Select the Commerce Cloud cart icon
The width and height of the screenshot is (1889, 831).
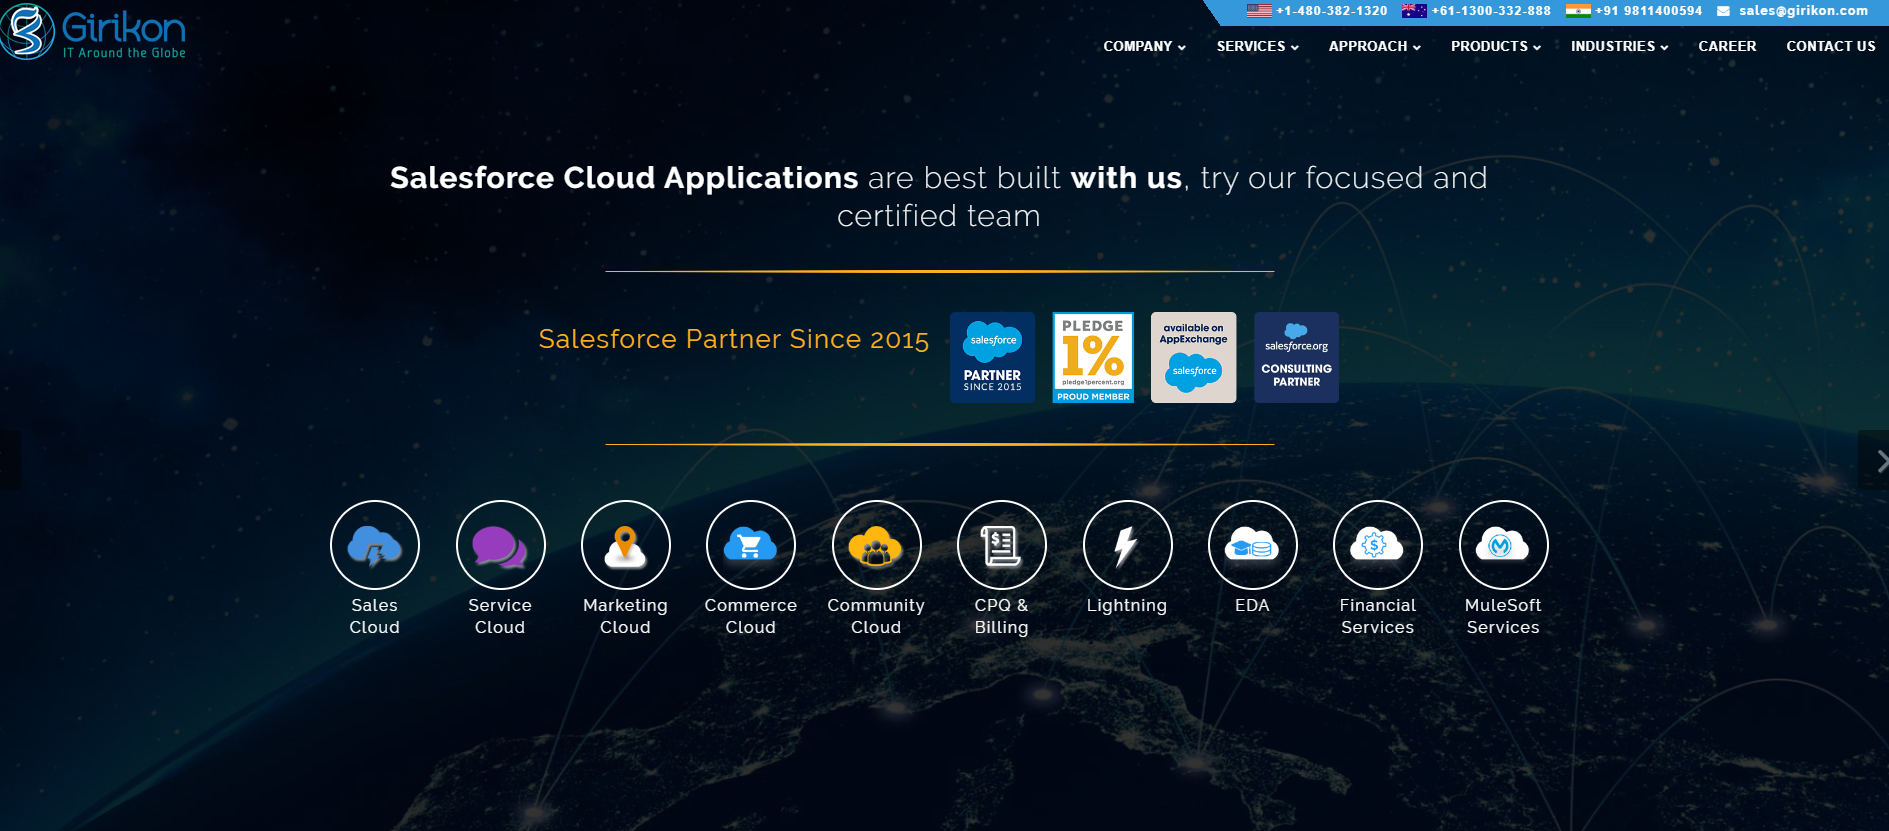tap(751, 545)
